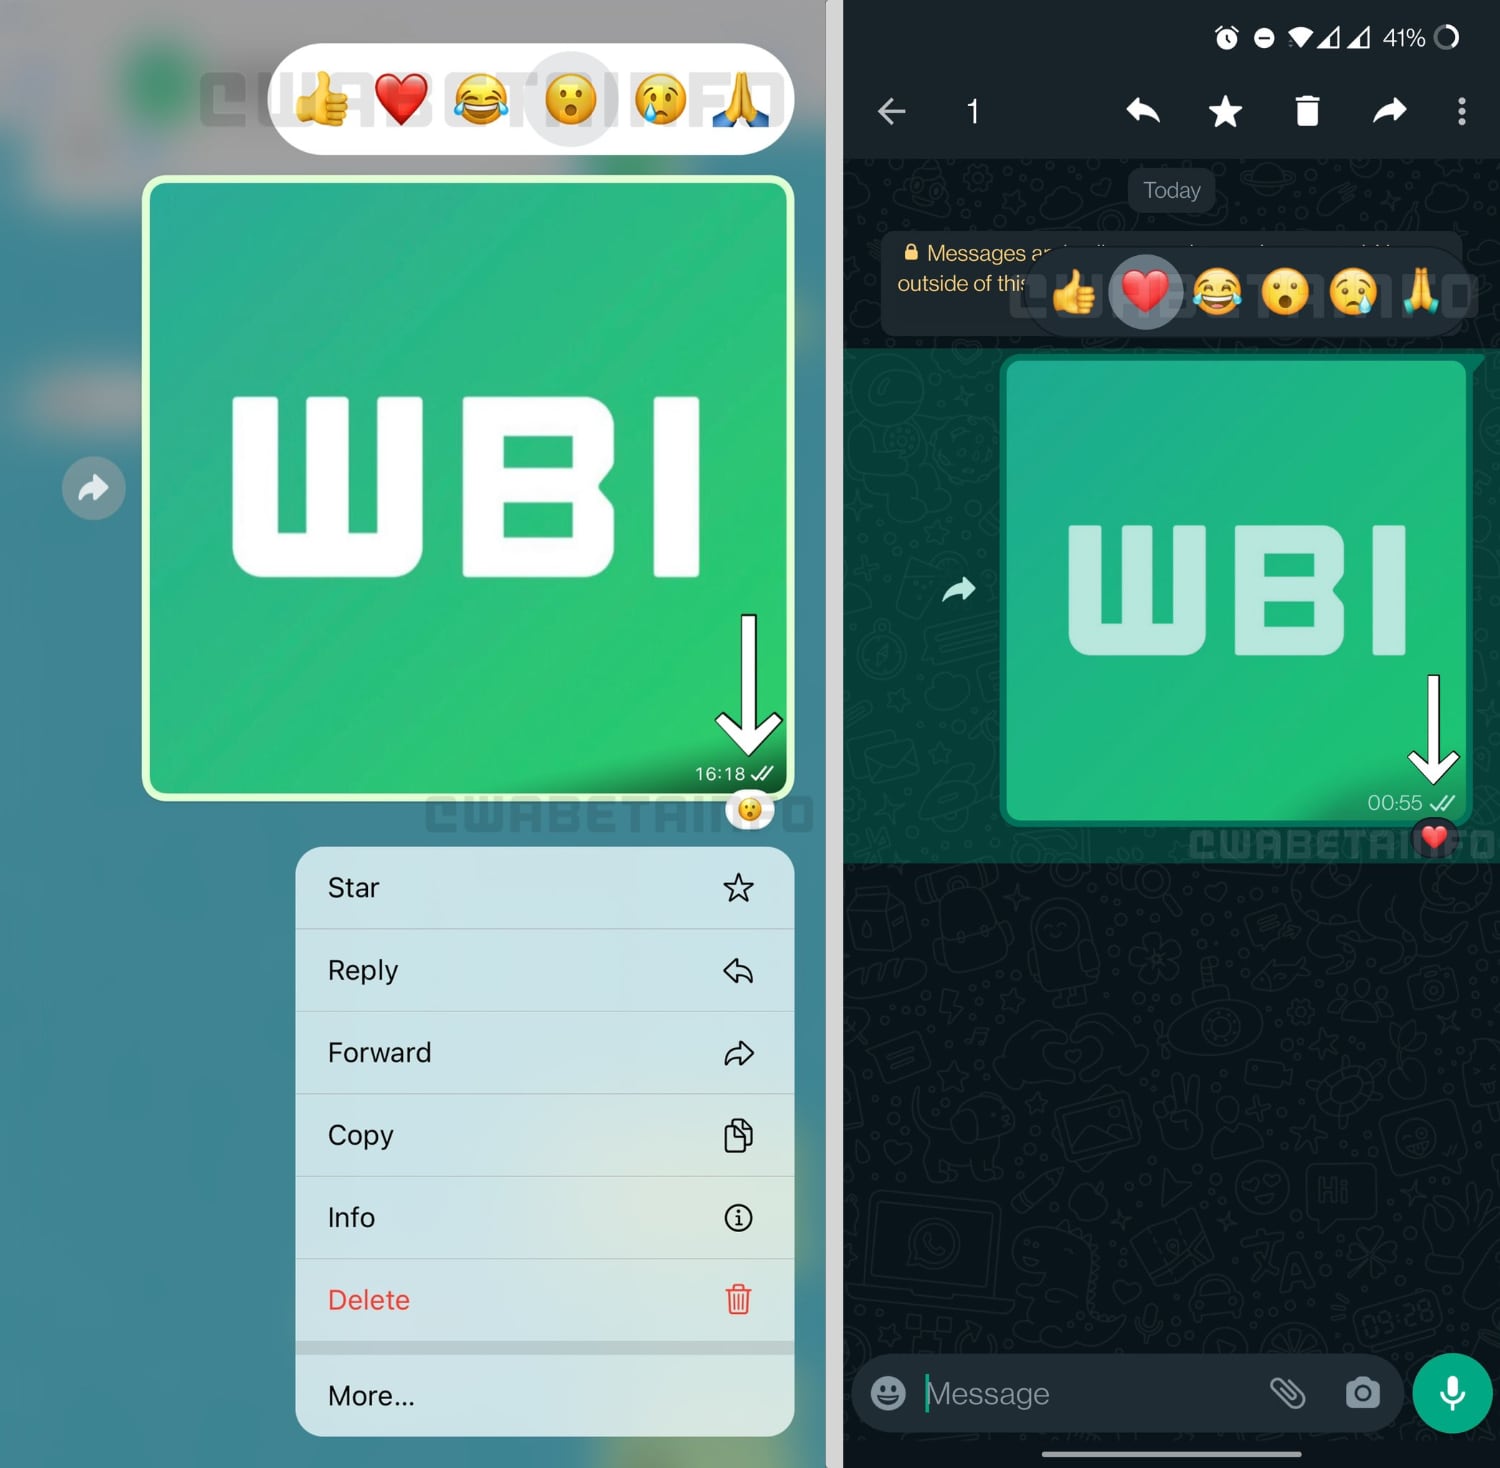Open More... in the context menu
The width and height of the screenshot is (1500, 1468).
coord(545,1395)
